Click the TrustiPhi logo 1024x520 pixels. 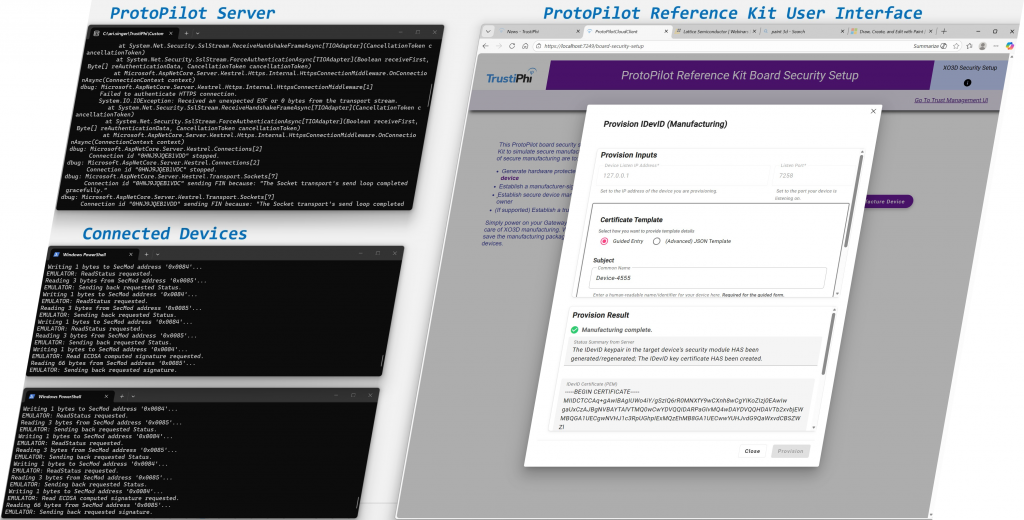click(511, 76)
